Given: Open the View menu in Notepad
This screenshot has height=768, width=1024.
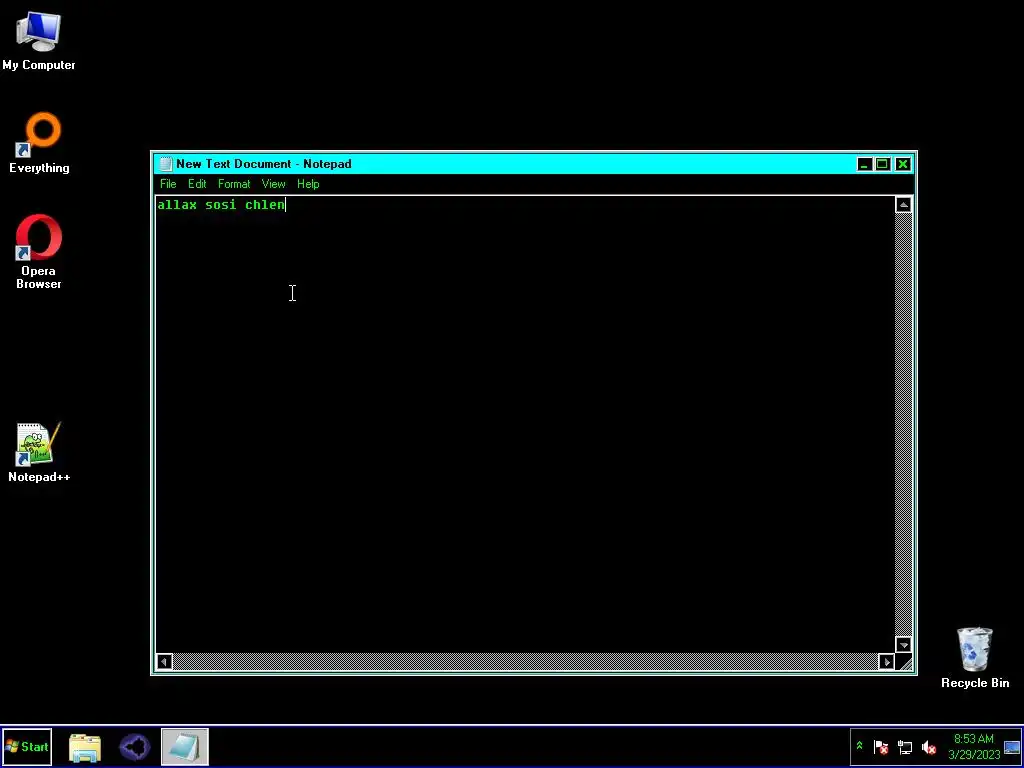Looking at the screenshot, I should coord(274,184).
